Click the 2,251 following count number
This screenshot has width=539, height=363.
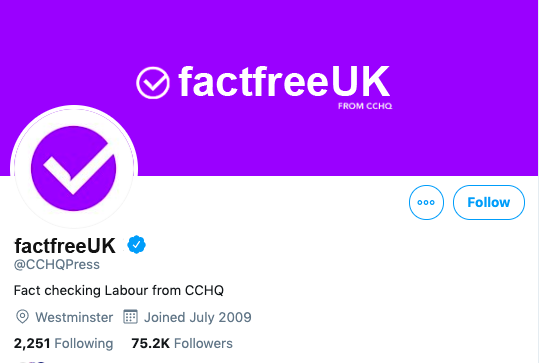(32, 343)
